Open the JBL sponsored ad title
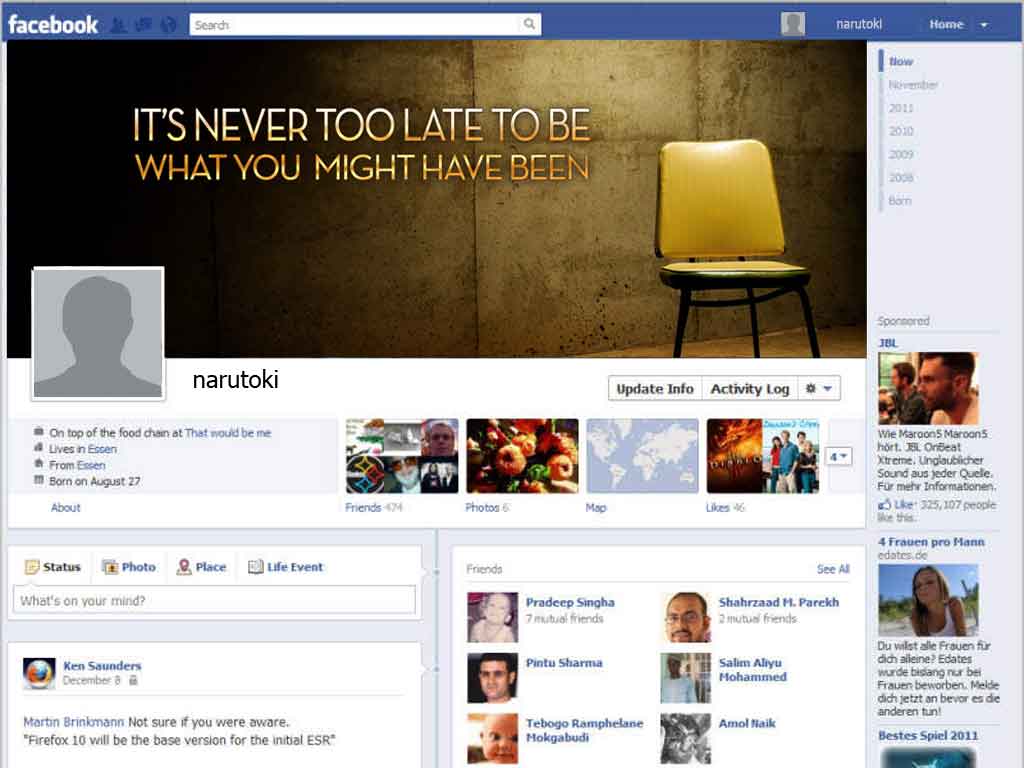 tap(888, 343)
